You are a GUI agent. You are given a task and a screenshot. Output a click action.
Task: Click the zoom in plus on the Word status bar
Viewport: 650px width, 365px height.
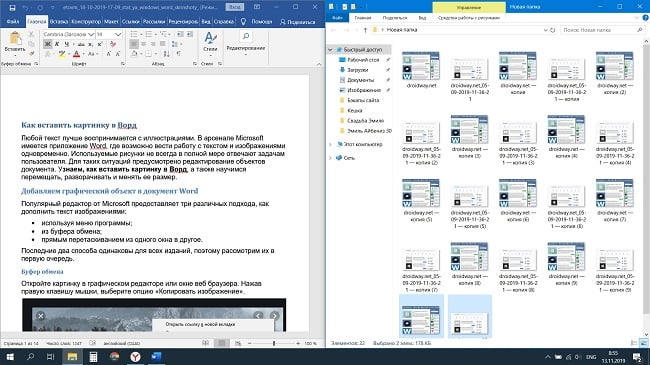298,343
